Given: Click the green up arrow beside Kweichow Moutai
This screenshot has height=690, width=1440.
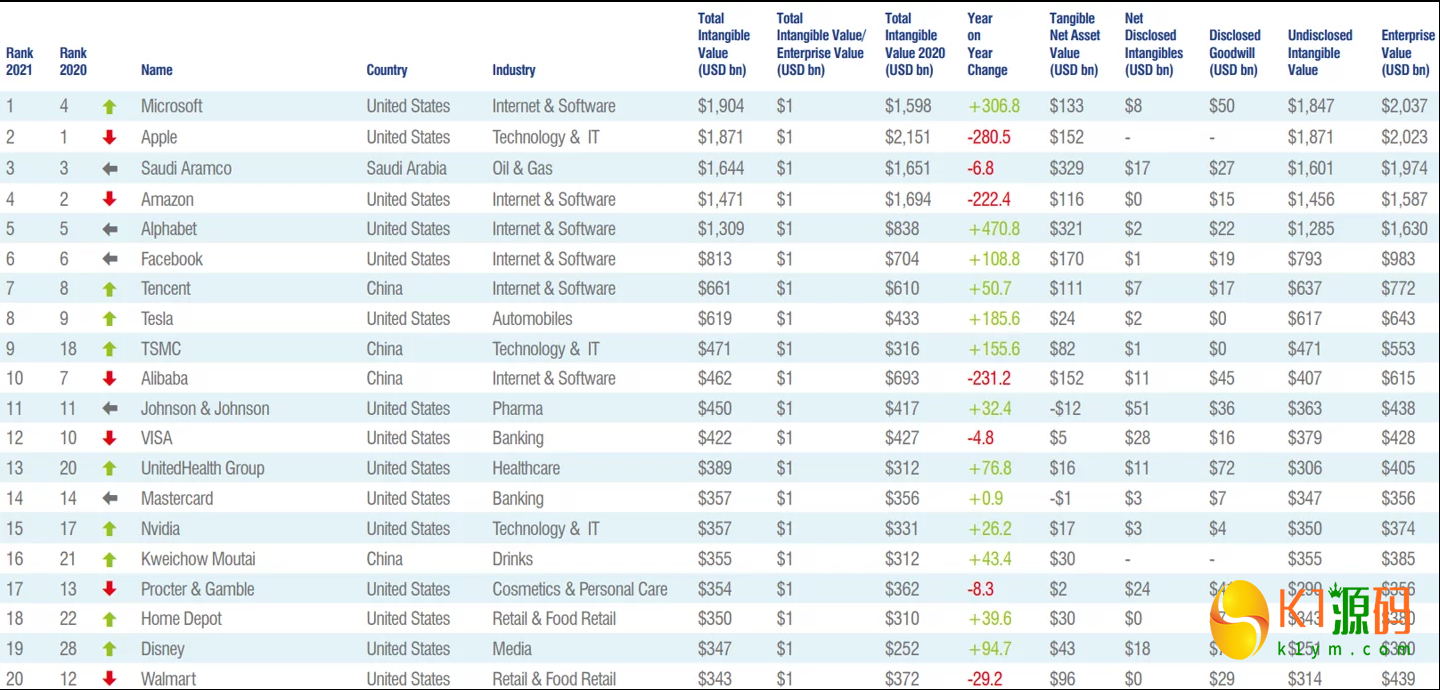Looking at the screenshot, I should 110,559.
